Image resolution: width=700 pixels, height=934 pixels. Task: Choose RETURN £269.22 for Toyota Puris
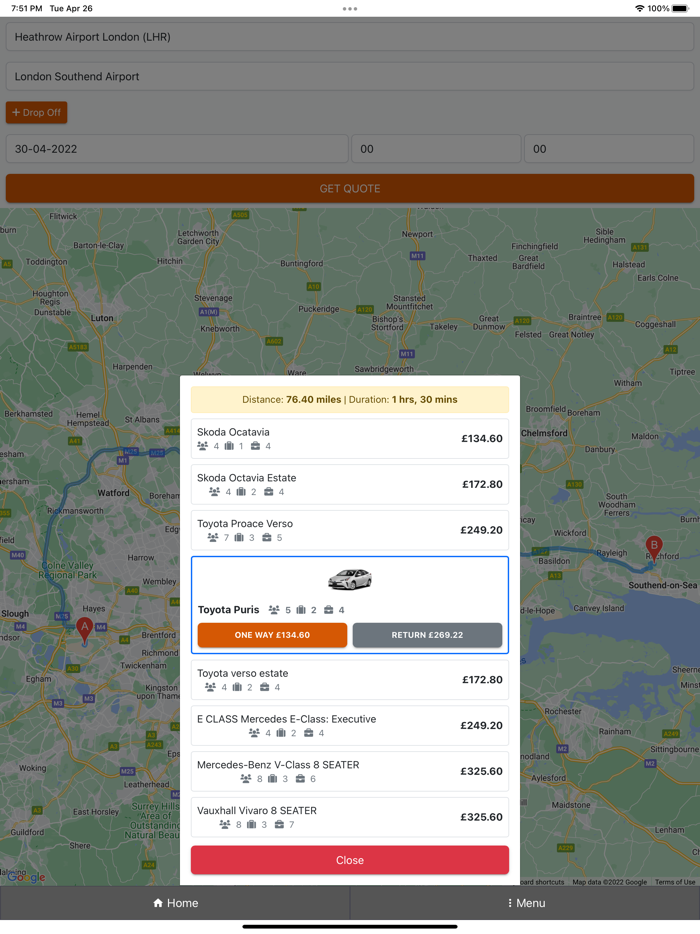[x=427, y=635]
